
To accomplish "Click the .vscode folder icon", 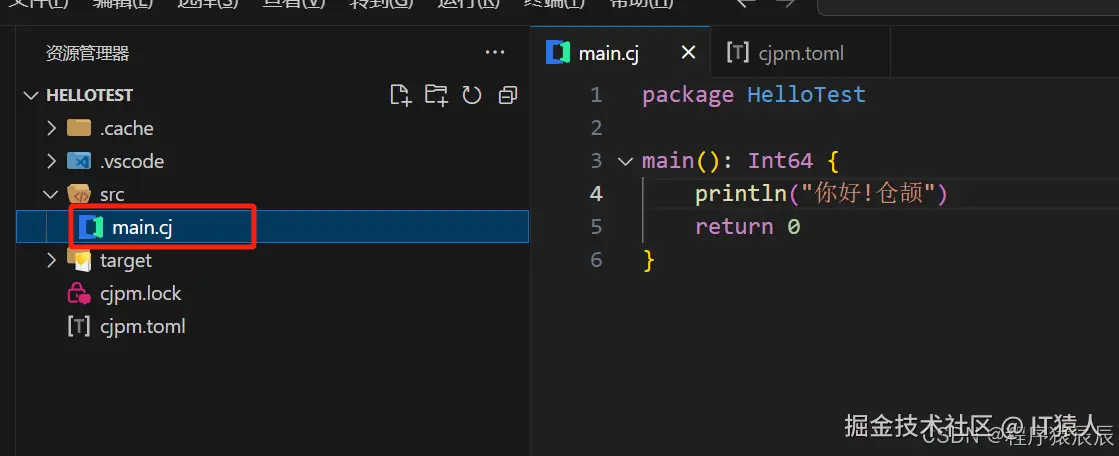I will 79,161.
